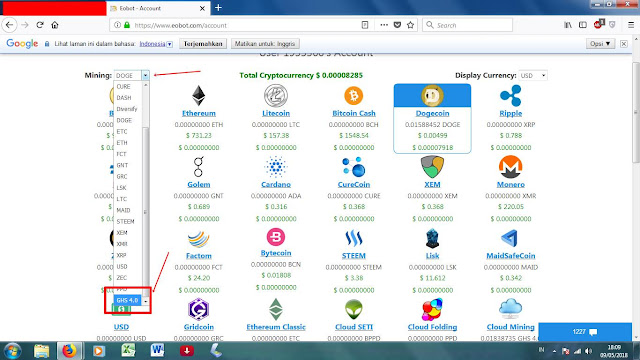Click the Ethereum Classic green icon
640x360 pixels.
(276, 309)
